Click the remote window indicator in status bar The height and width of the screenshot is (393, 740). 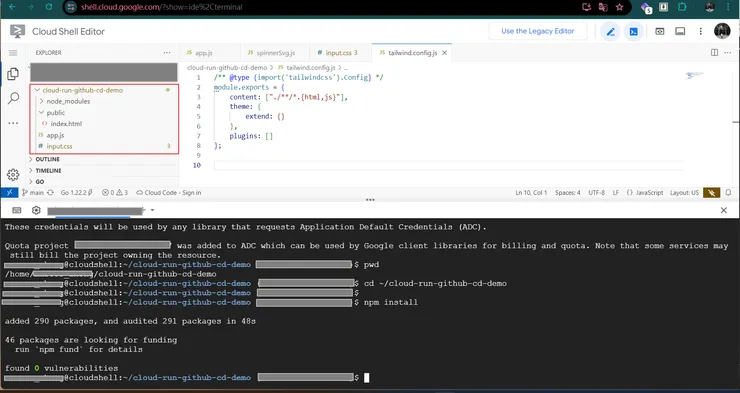click(x=9, y=193)
